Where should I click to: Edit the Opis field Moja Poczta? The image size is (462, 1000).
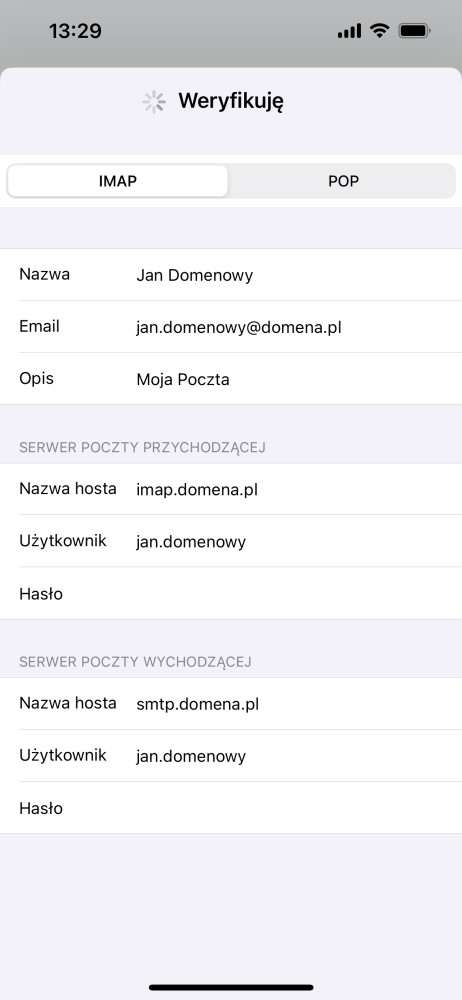(x=231, y=379)
